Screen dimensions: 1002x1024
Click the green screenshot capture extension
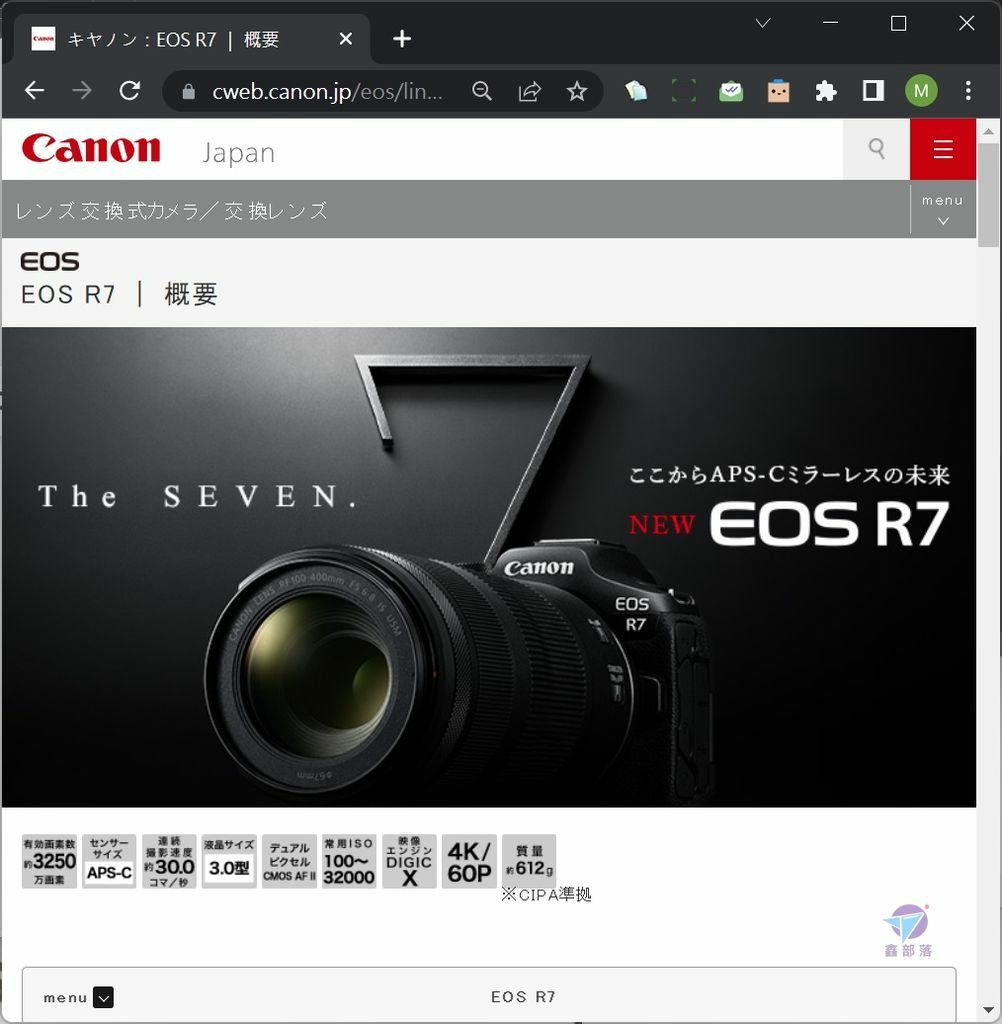coord(683,91)
